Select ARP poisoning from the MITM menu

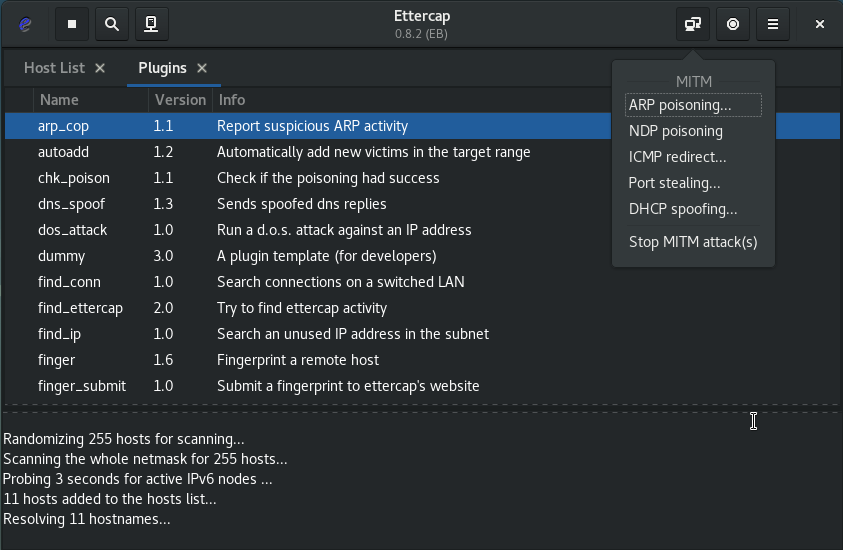tap(680, 105)
